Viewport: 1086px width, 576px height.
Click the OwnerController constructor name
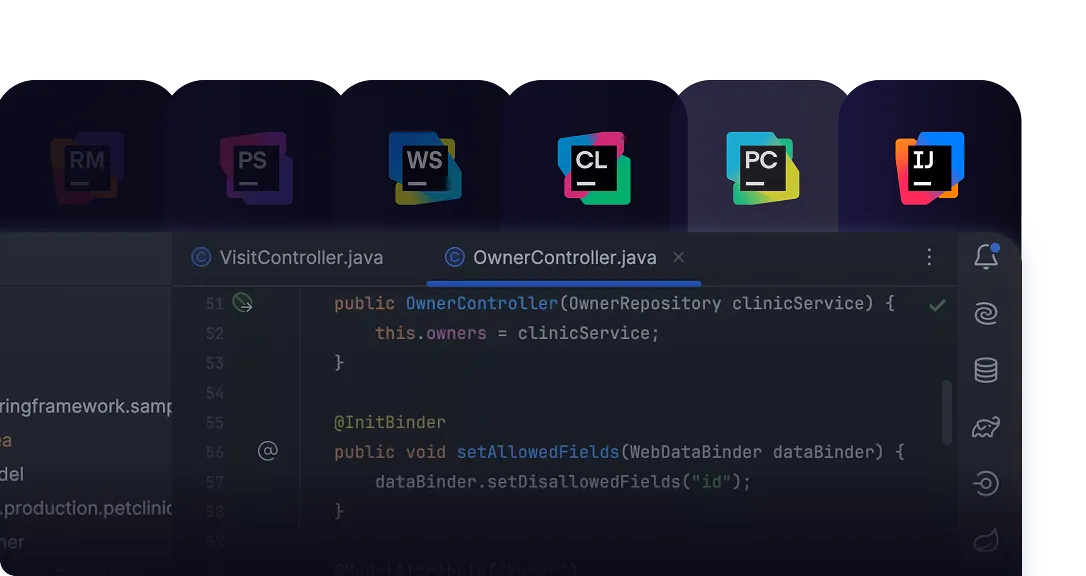(481, 303)
